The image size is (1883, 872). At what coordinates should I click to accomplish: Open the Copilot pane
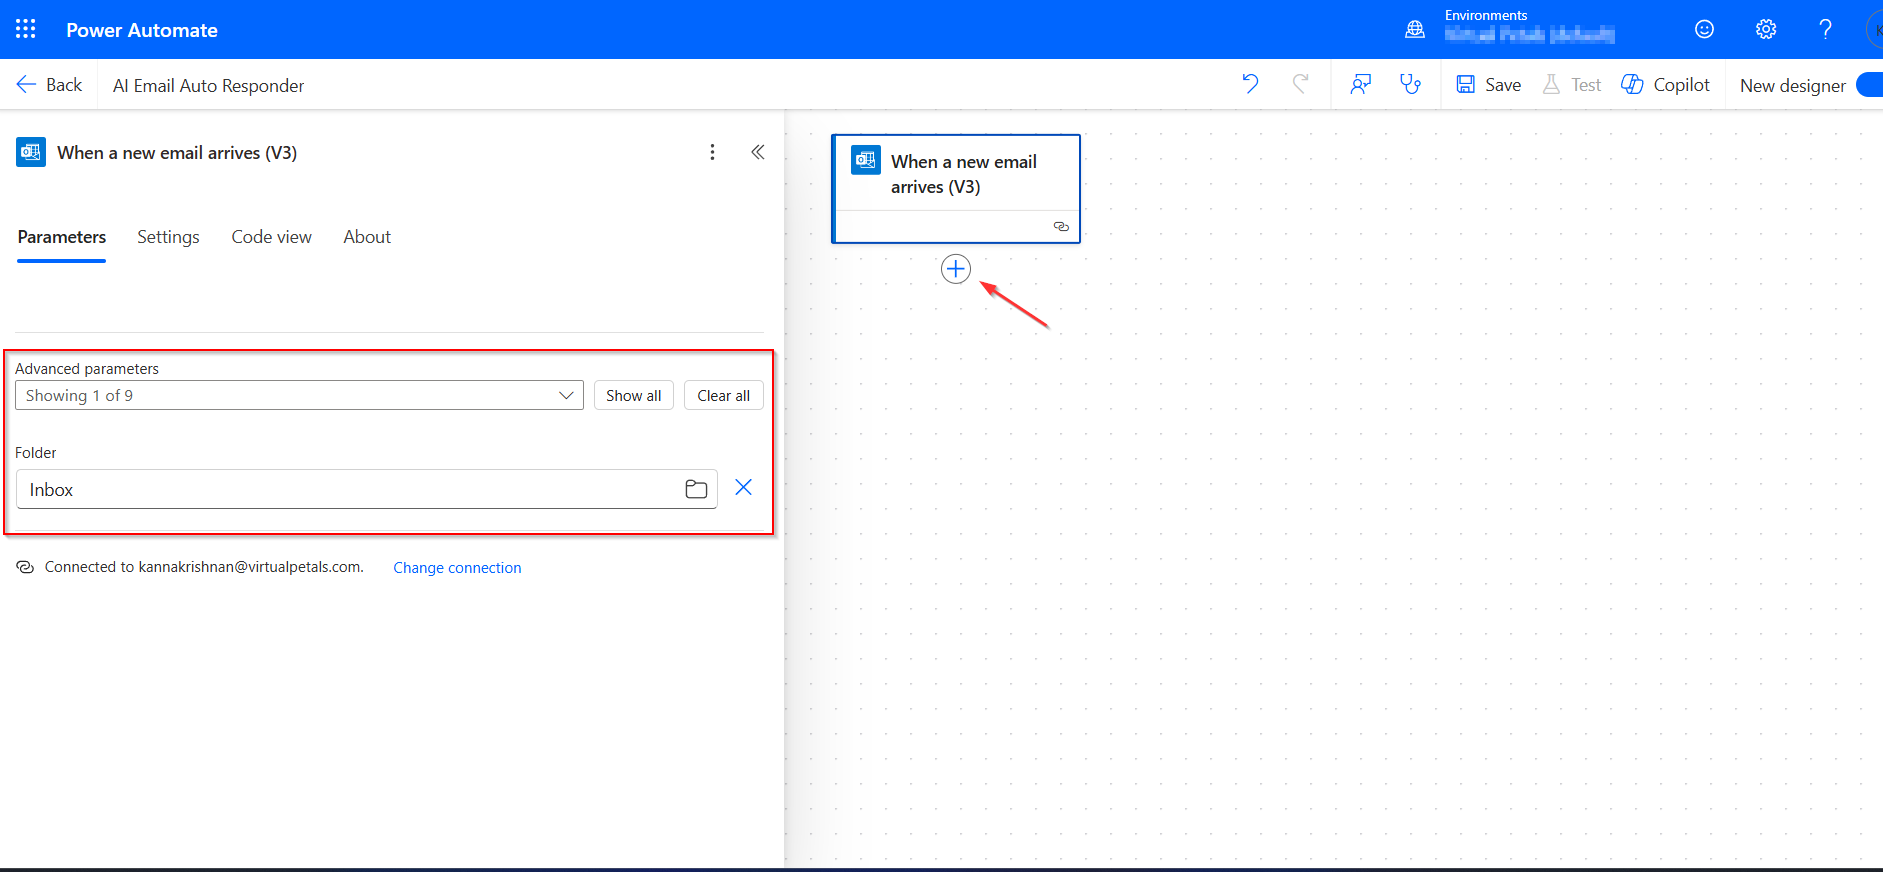[1665, 85]
